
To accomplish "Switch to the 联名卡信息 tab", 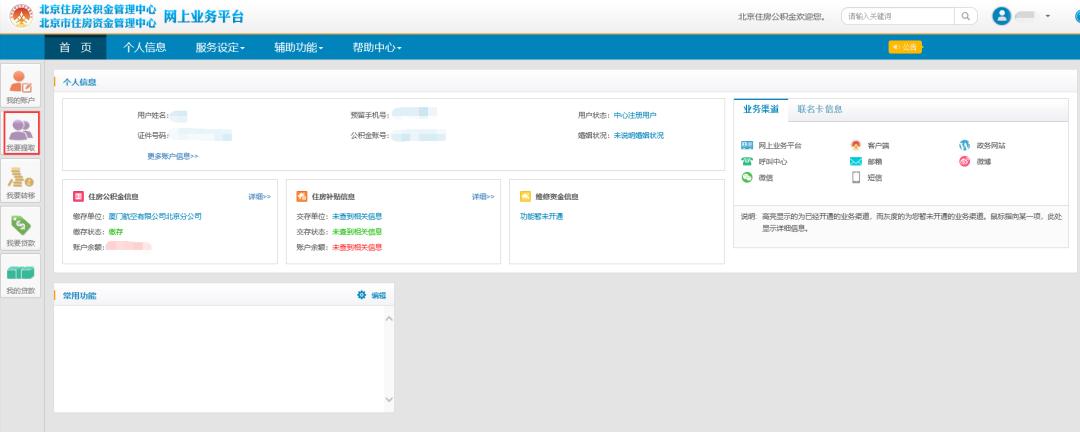I will [820, 110].
